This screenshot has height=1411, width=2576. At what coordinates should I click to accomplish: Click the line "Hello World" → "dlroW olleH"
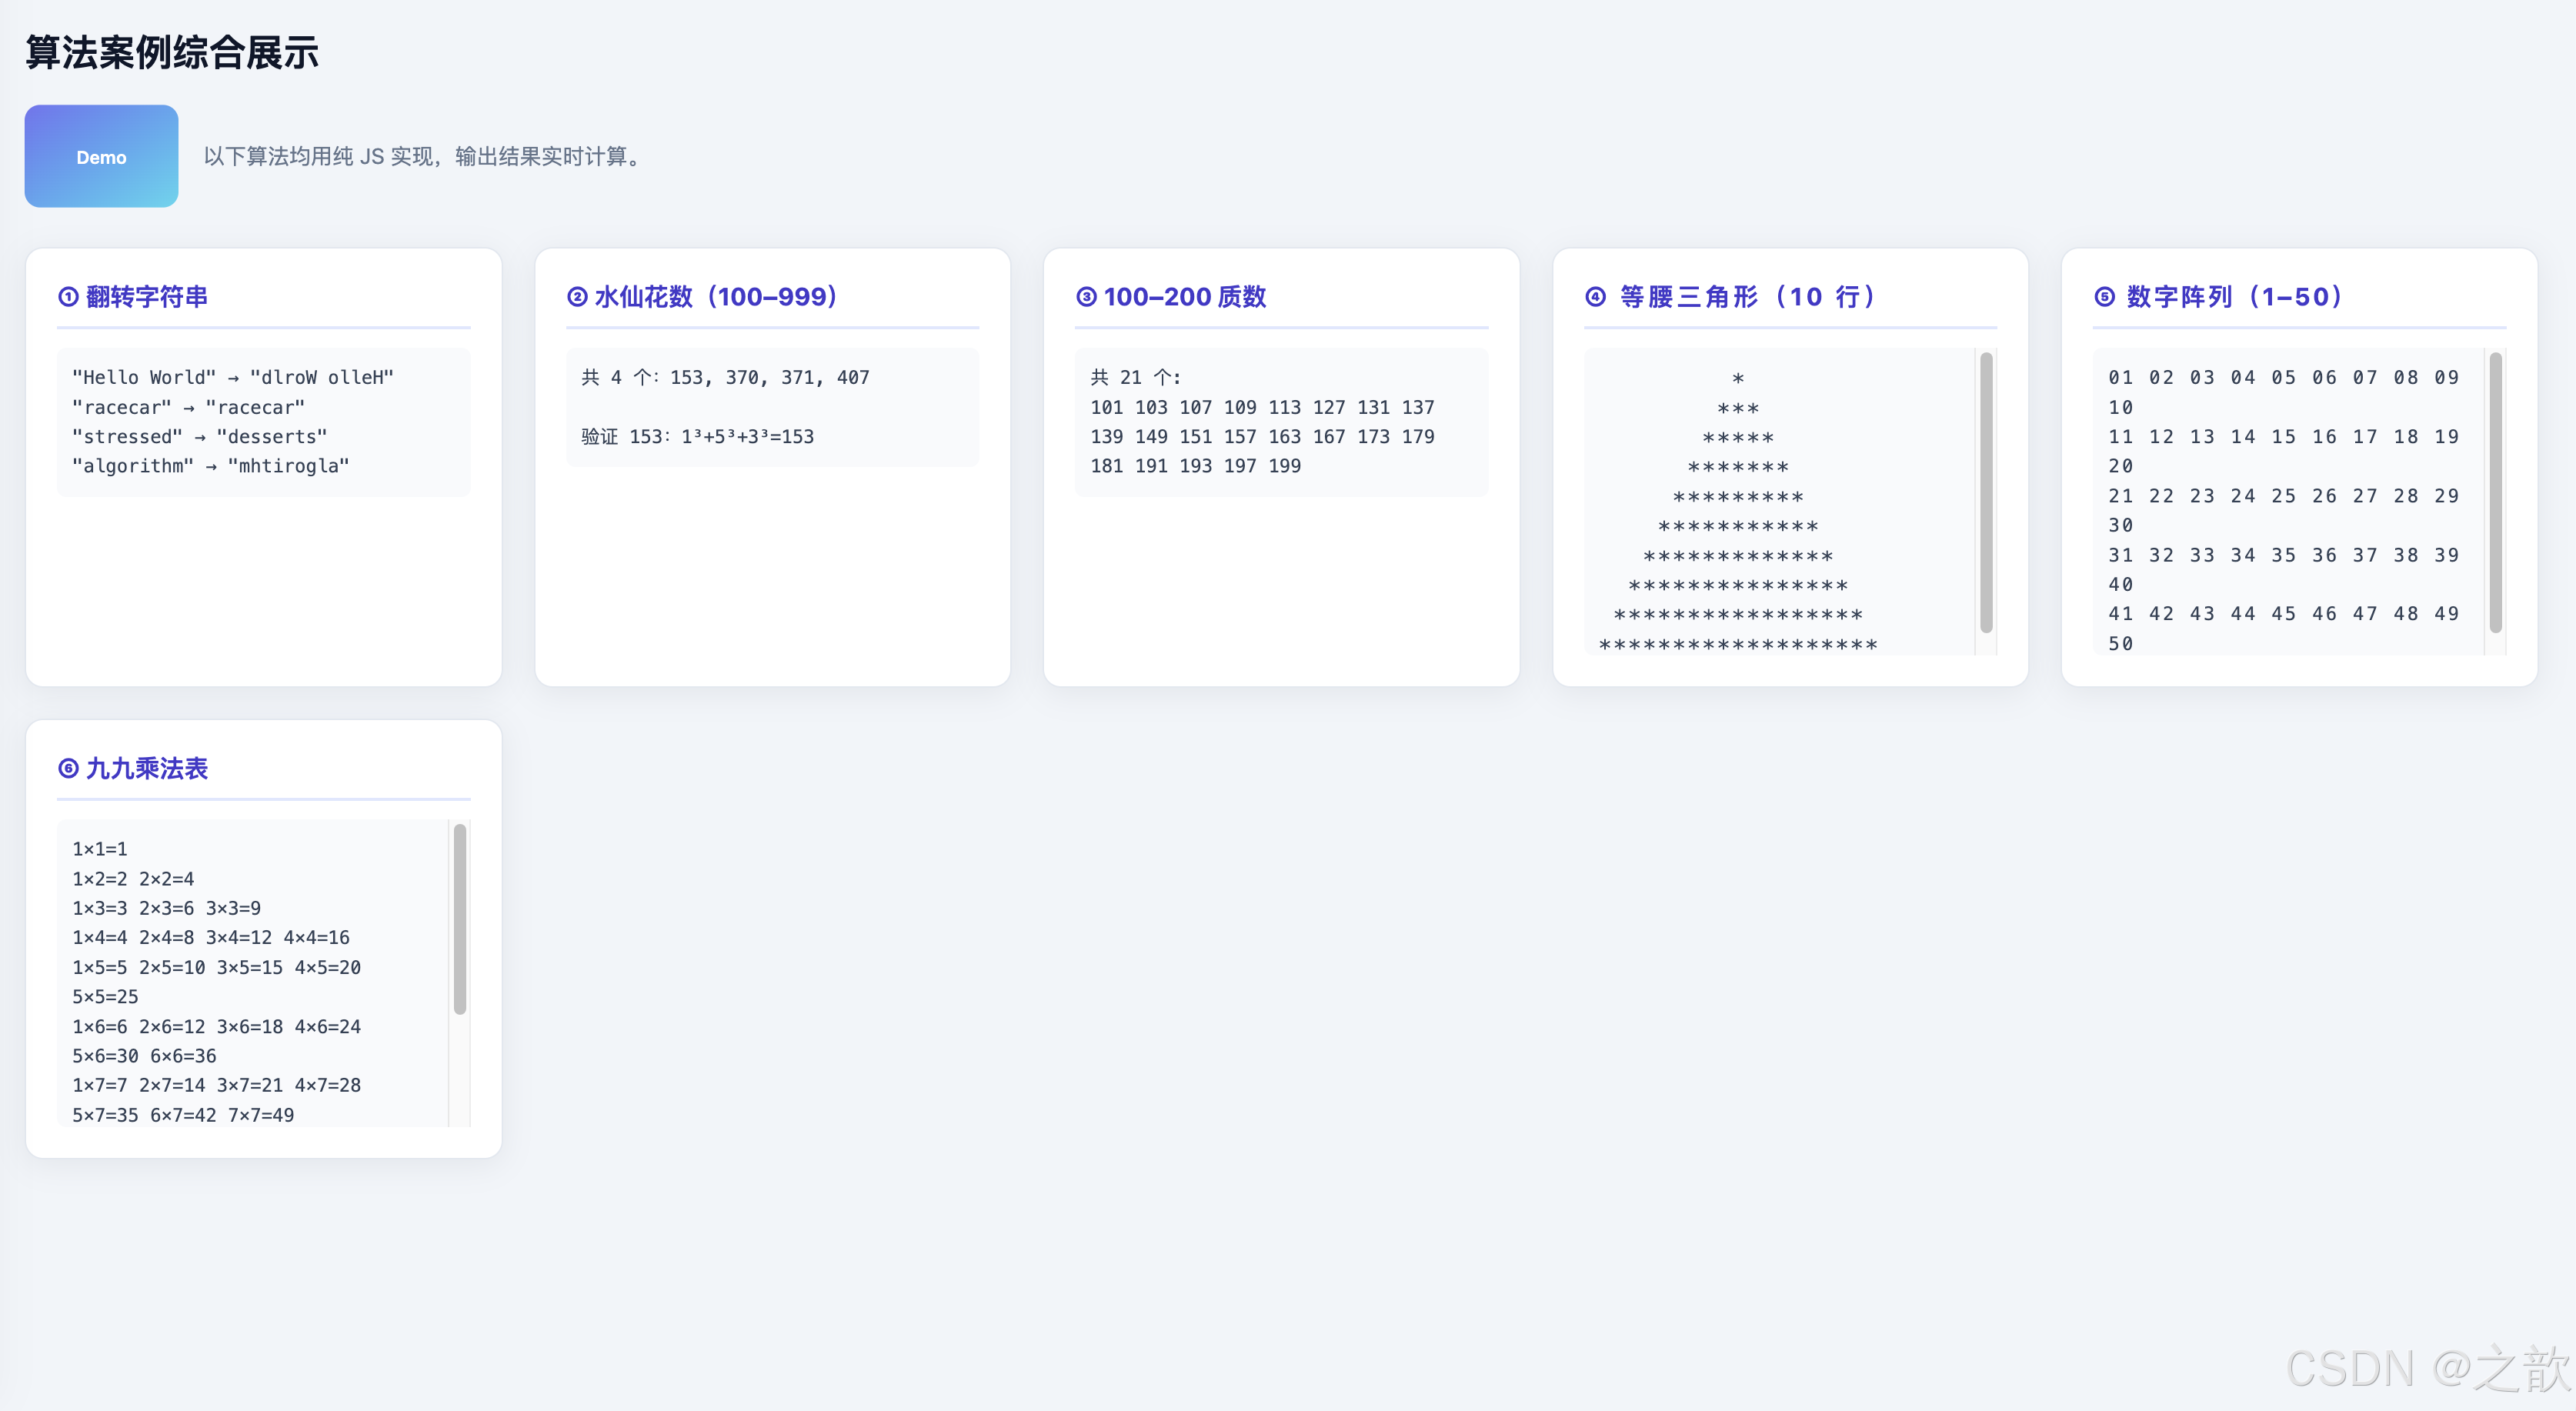click(233, 377)
